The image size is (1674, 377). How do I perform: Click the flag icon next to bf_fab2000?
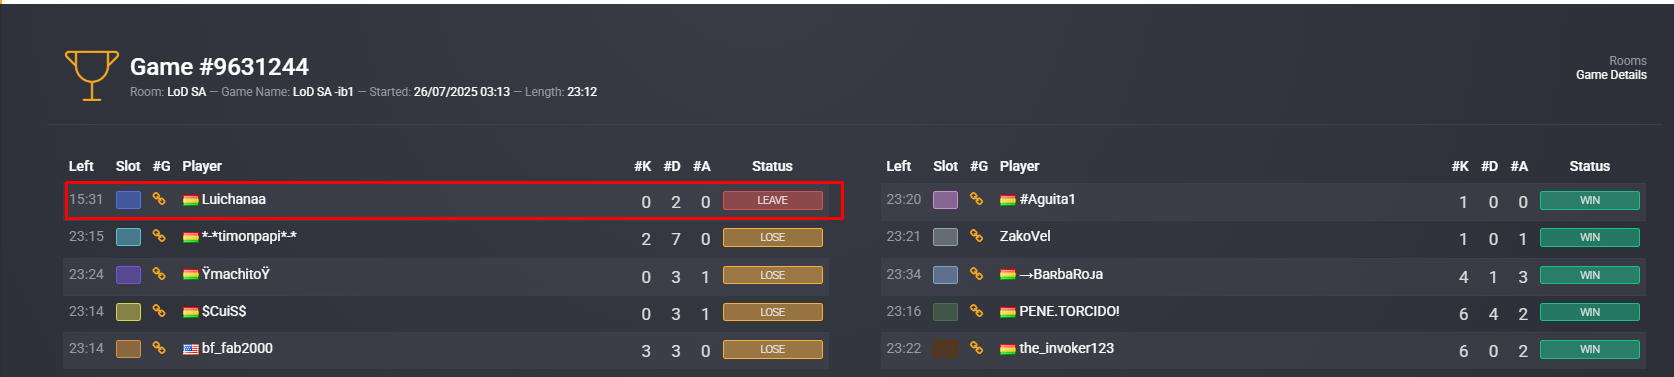coord(191,349)
